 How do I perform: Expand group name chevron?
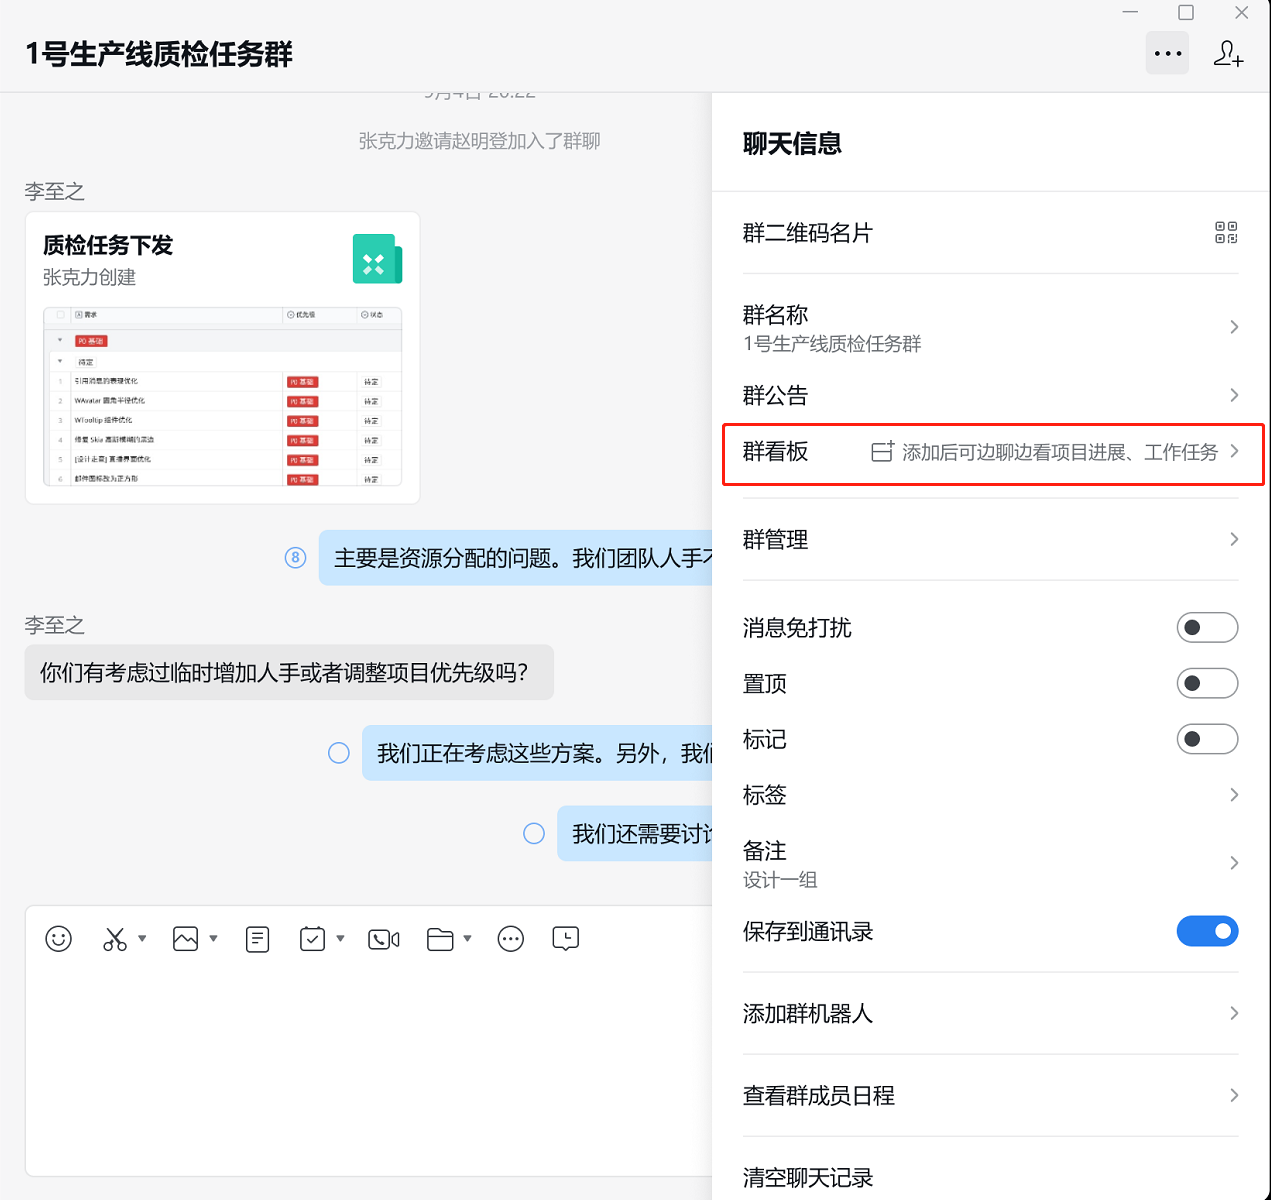coord(1234,327)
